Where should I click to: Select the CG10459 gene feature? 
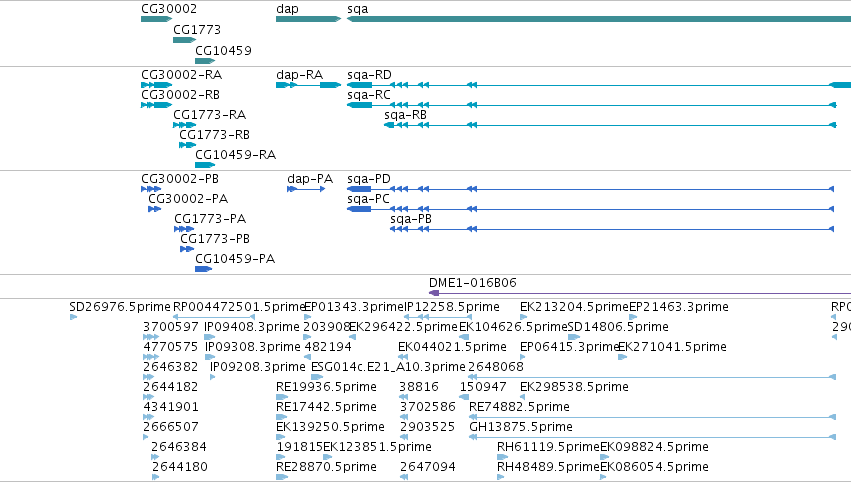click(x=205, y=61)
